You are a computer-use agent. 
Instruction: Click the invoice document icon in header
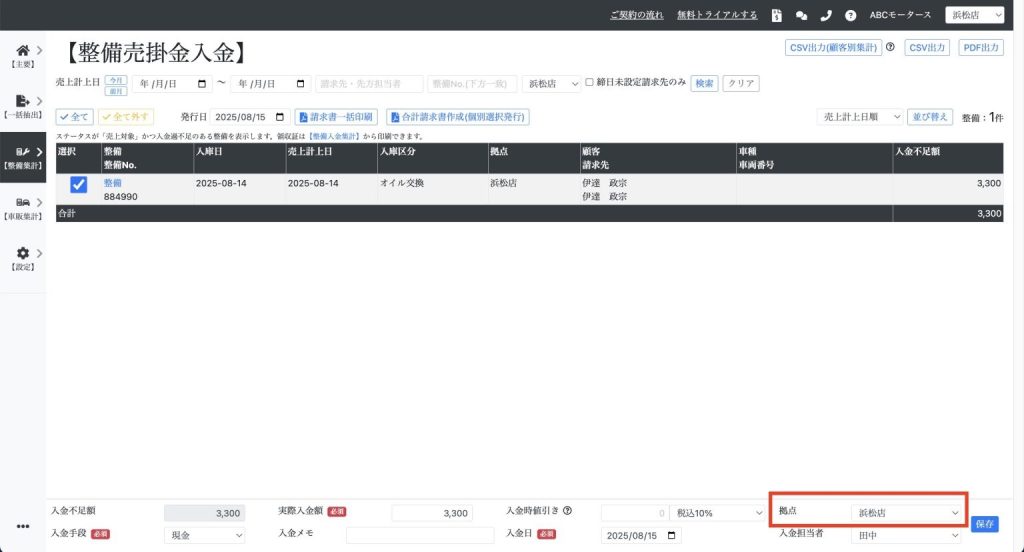pyautogui.click(x=777, y=15)
